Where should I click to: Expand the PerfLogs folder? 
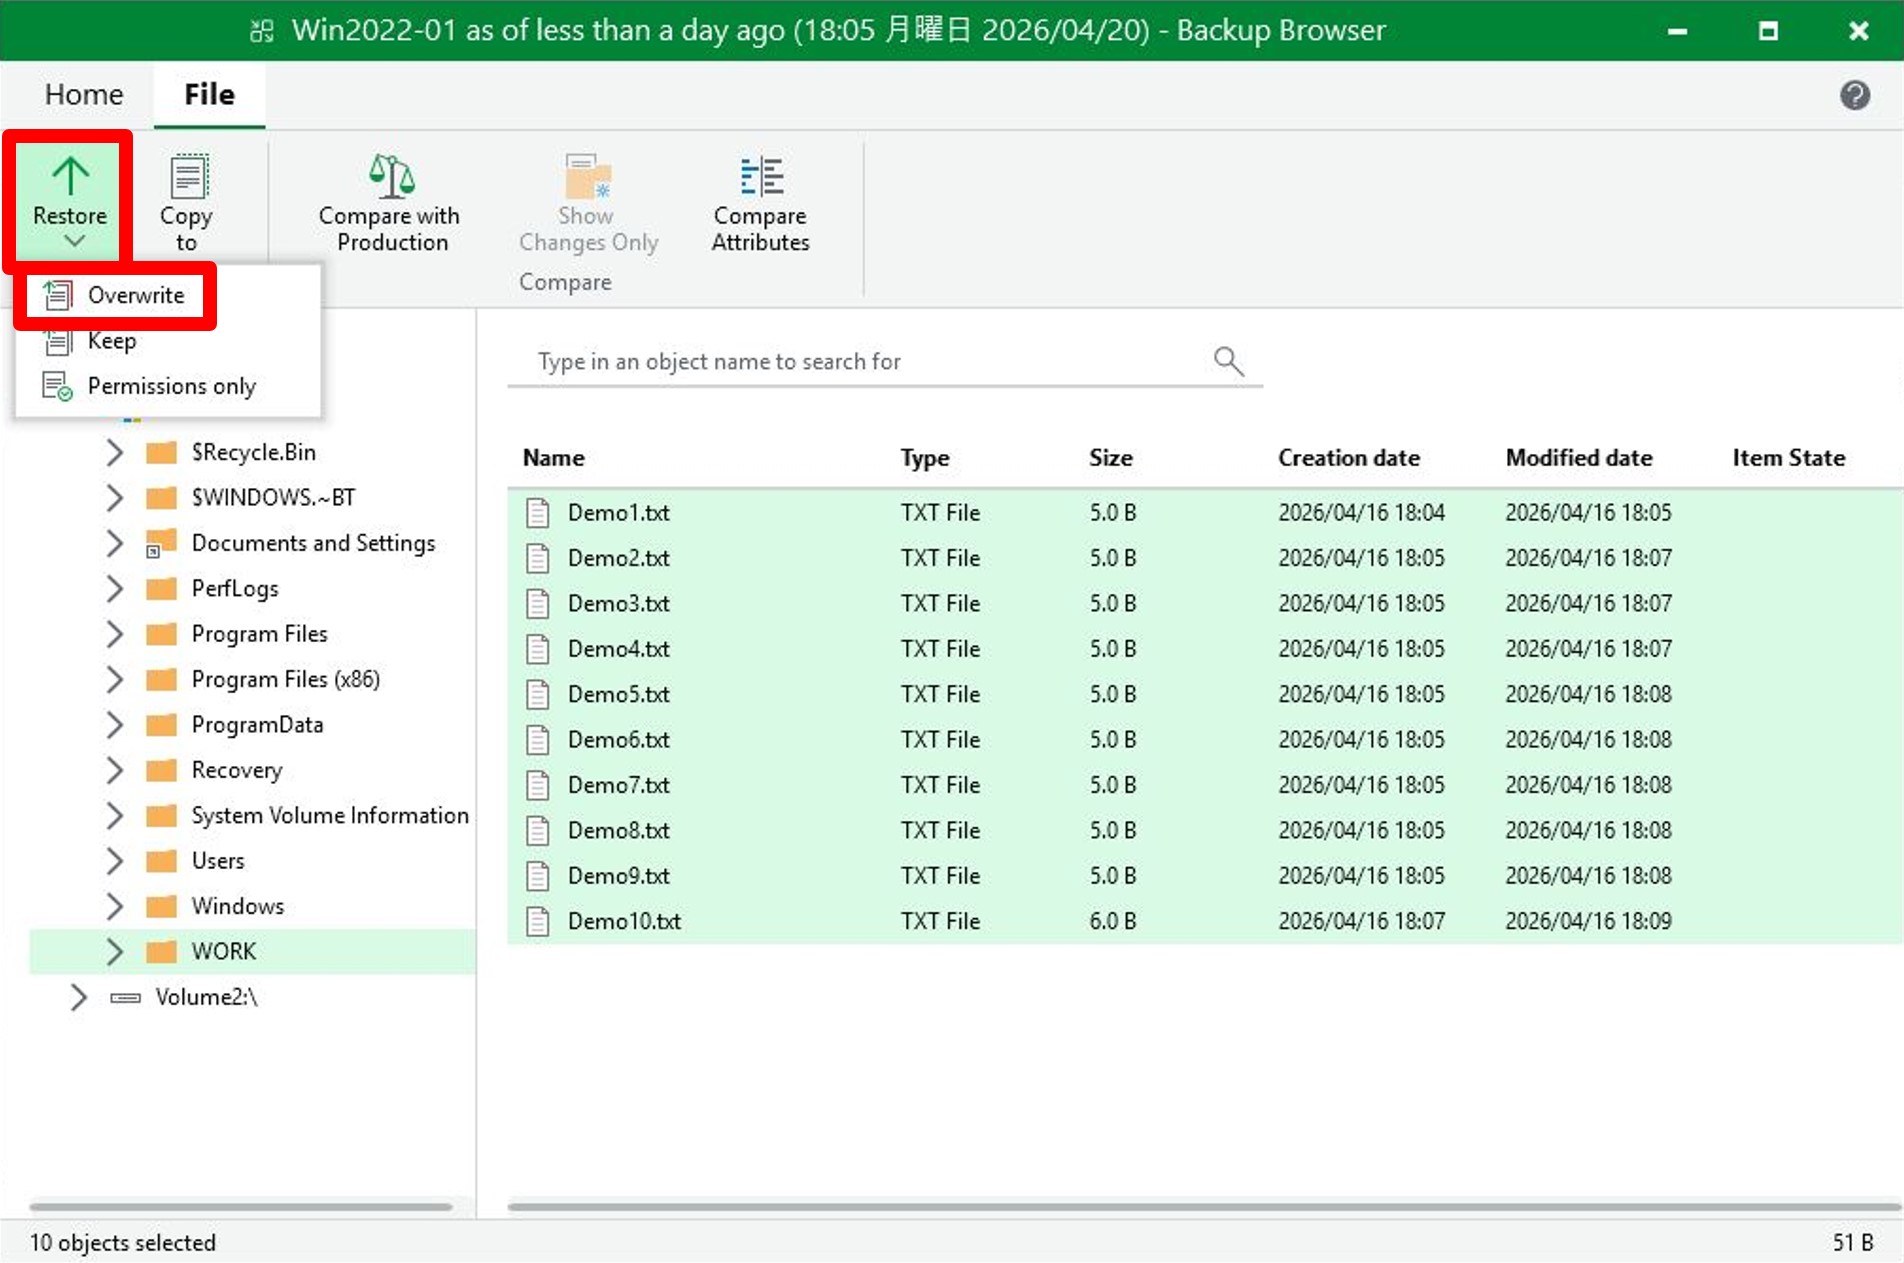pyautogui.click(x=115, y=588)
